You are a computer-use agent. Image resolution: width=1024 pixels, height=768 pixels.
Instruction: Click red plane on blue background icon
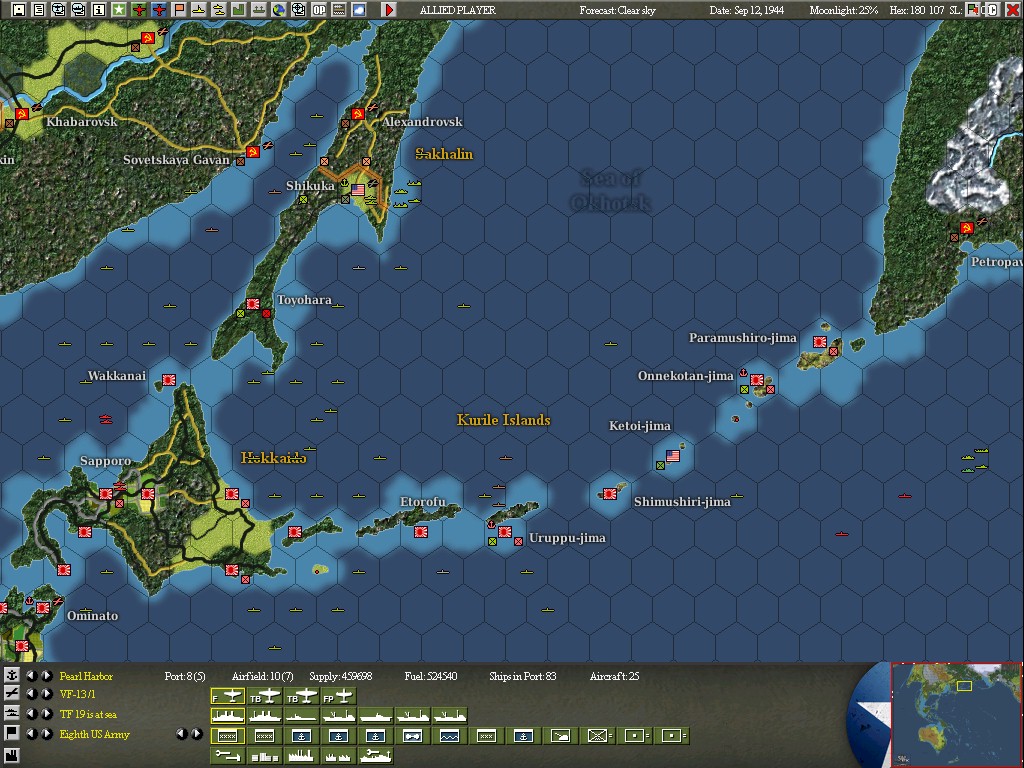coord(159,10)
